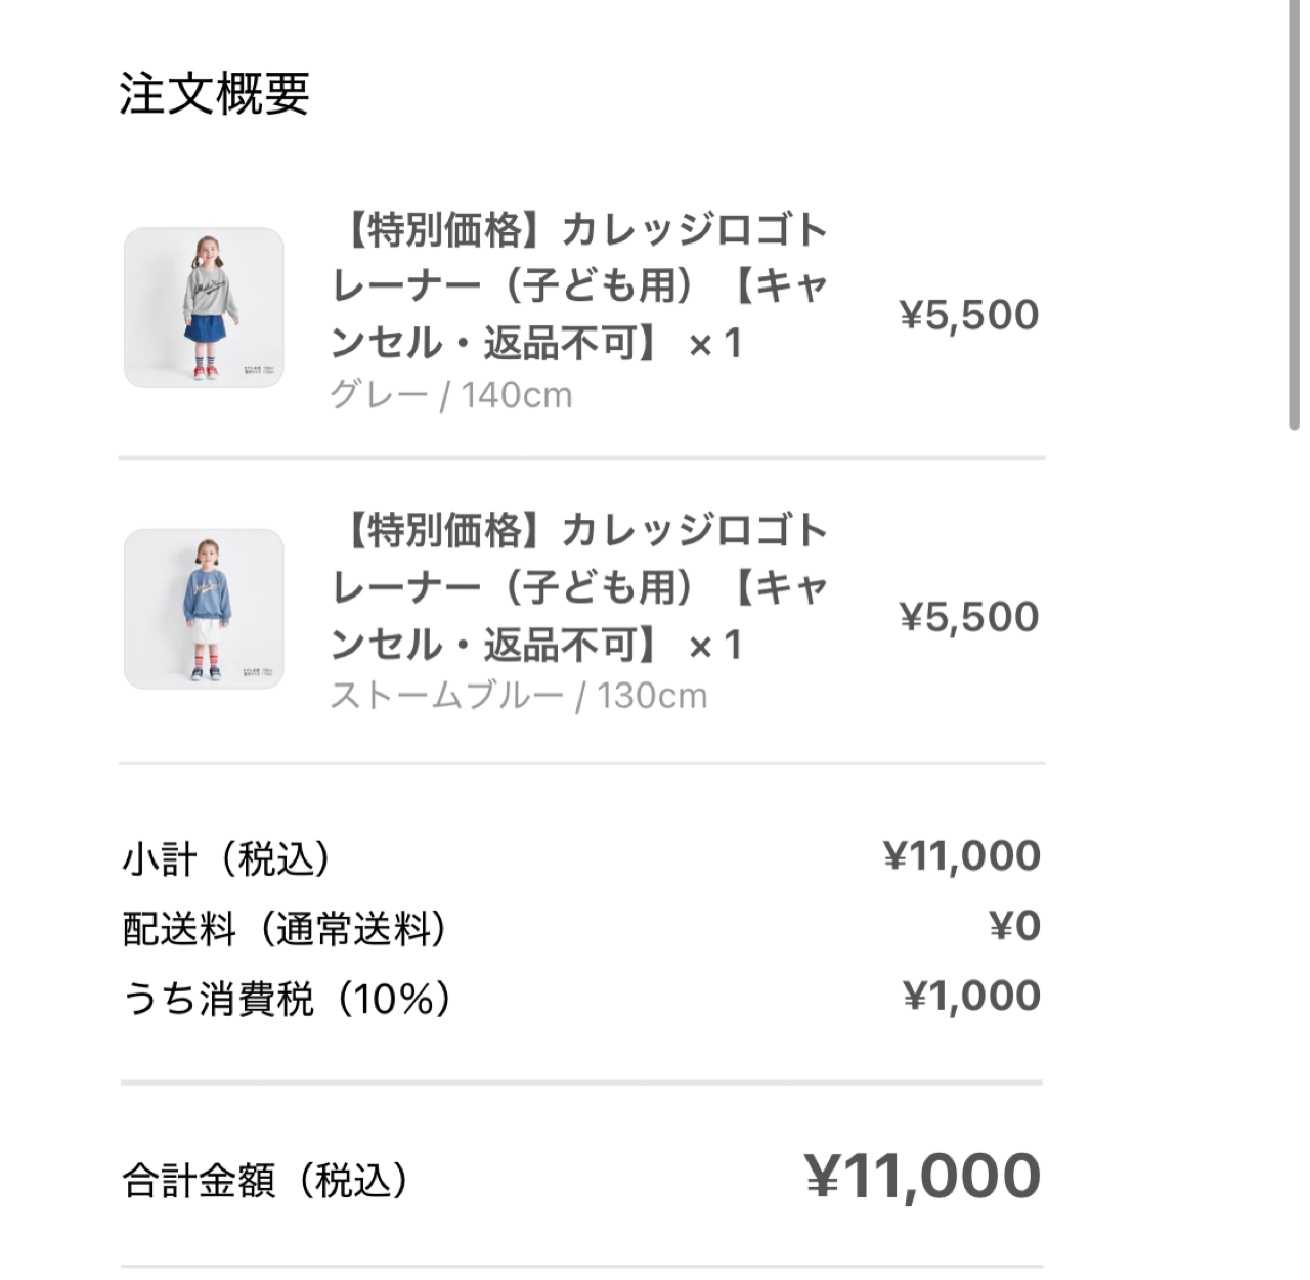Click the うち消費税（10%）label
This screenshot has width=1310, height=1280.
(286, 998)
